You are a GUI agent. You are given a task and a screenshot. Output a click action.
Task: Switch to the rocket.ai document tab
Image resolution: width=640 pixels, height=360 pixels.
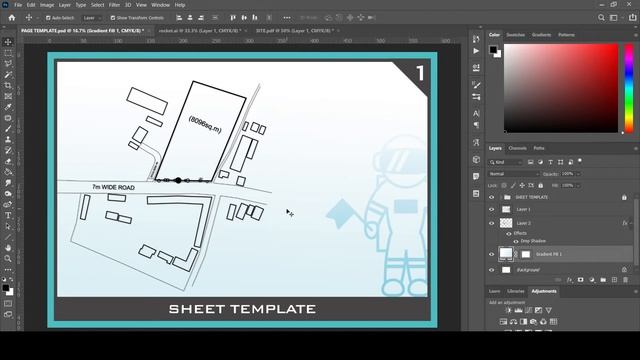tap(200, 31)
